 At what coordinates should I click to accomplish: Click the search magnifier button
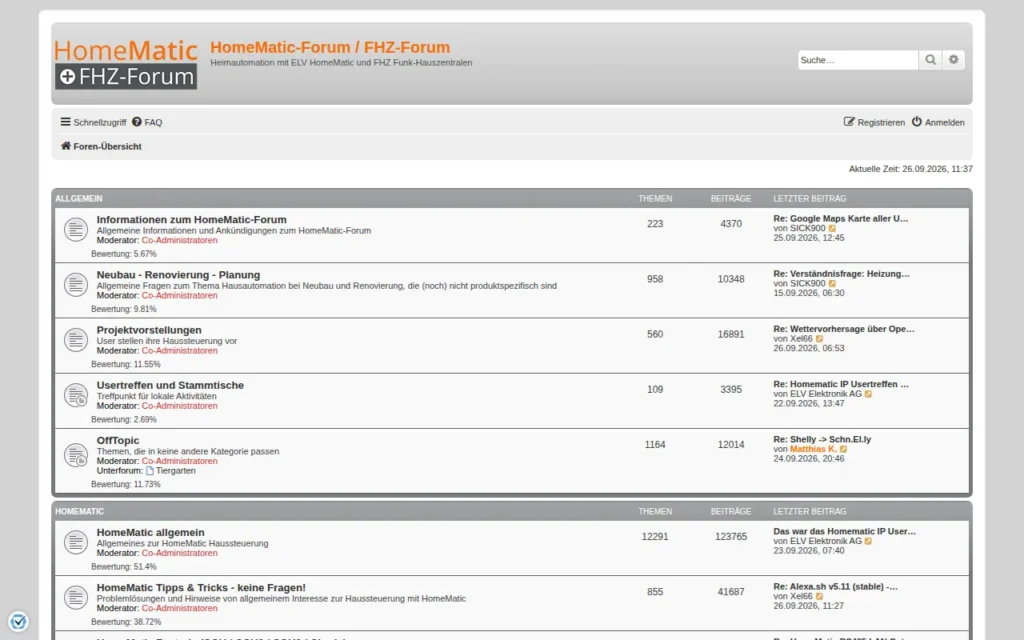(931, 59)
